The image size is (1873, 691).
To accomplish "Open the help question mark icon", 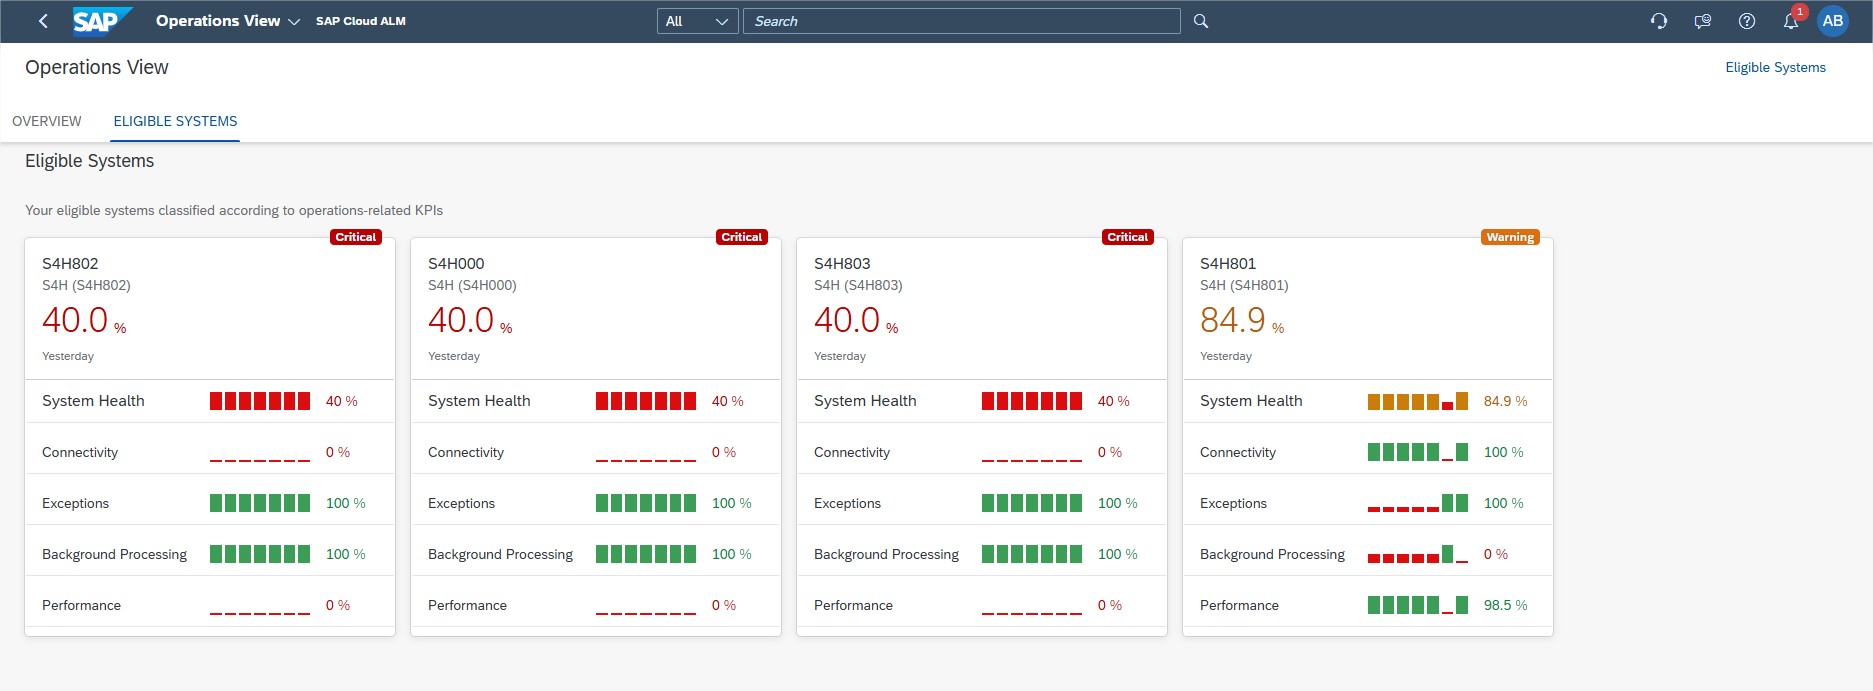I will click(1747, 21).
